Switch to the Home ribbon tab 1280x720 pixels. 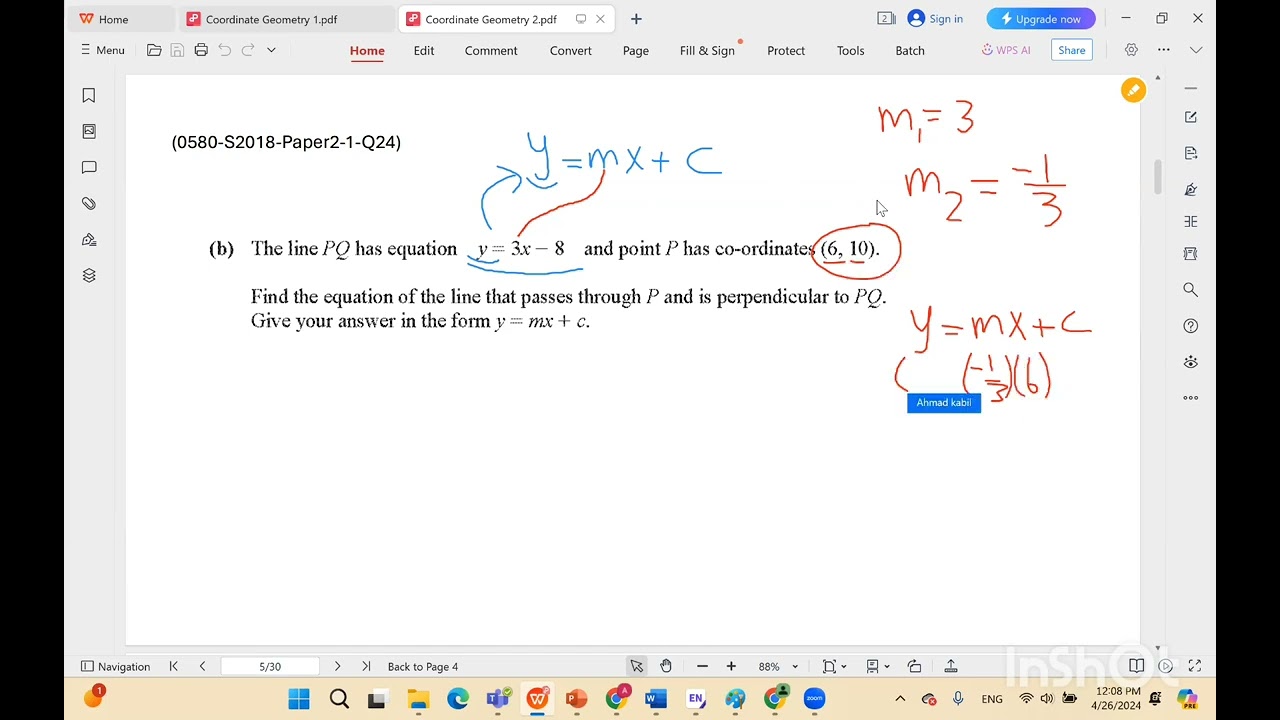pos(367,50)
